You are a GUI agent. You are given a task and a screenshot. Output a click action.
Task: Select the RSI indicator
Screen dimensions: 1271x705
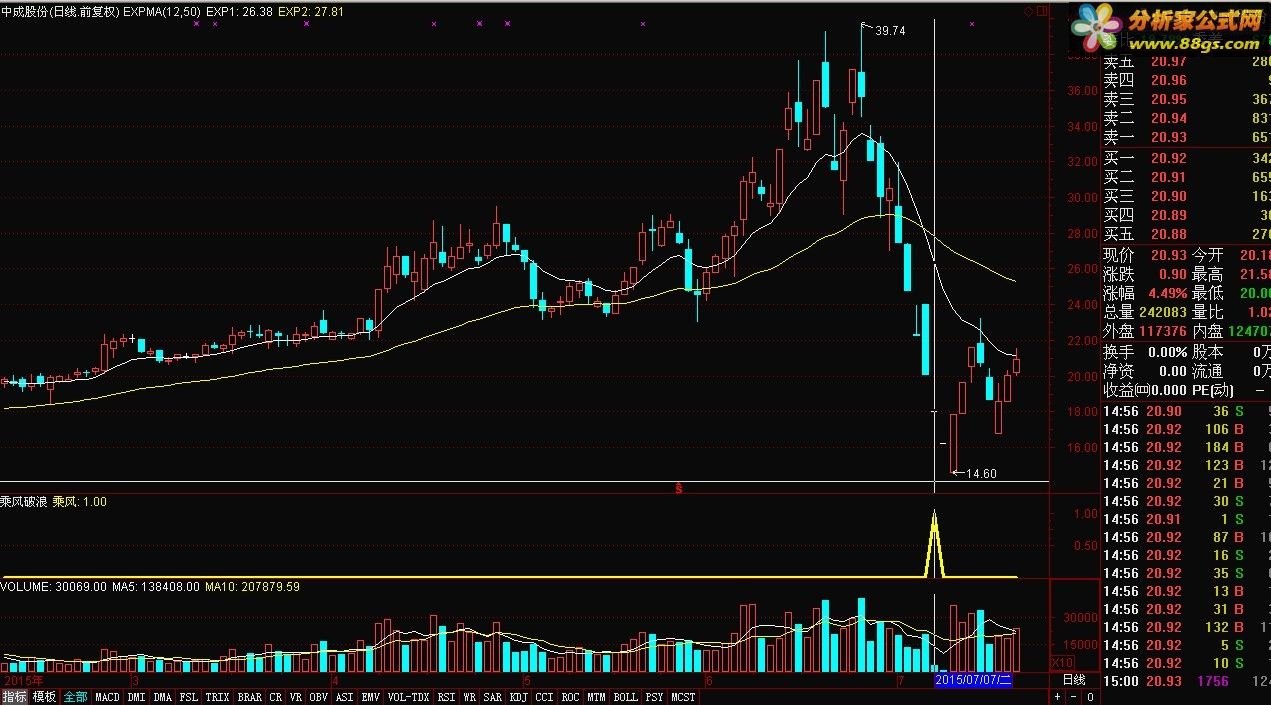click(x=446, y=697)
